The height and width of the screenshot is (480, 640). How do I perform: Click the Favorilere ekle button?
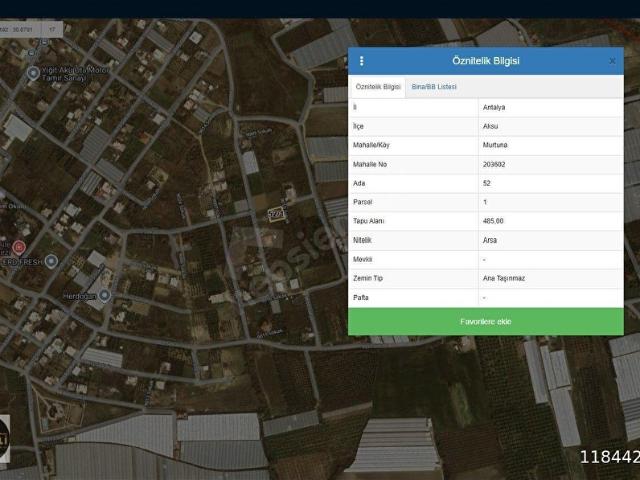click(485, 322)
